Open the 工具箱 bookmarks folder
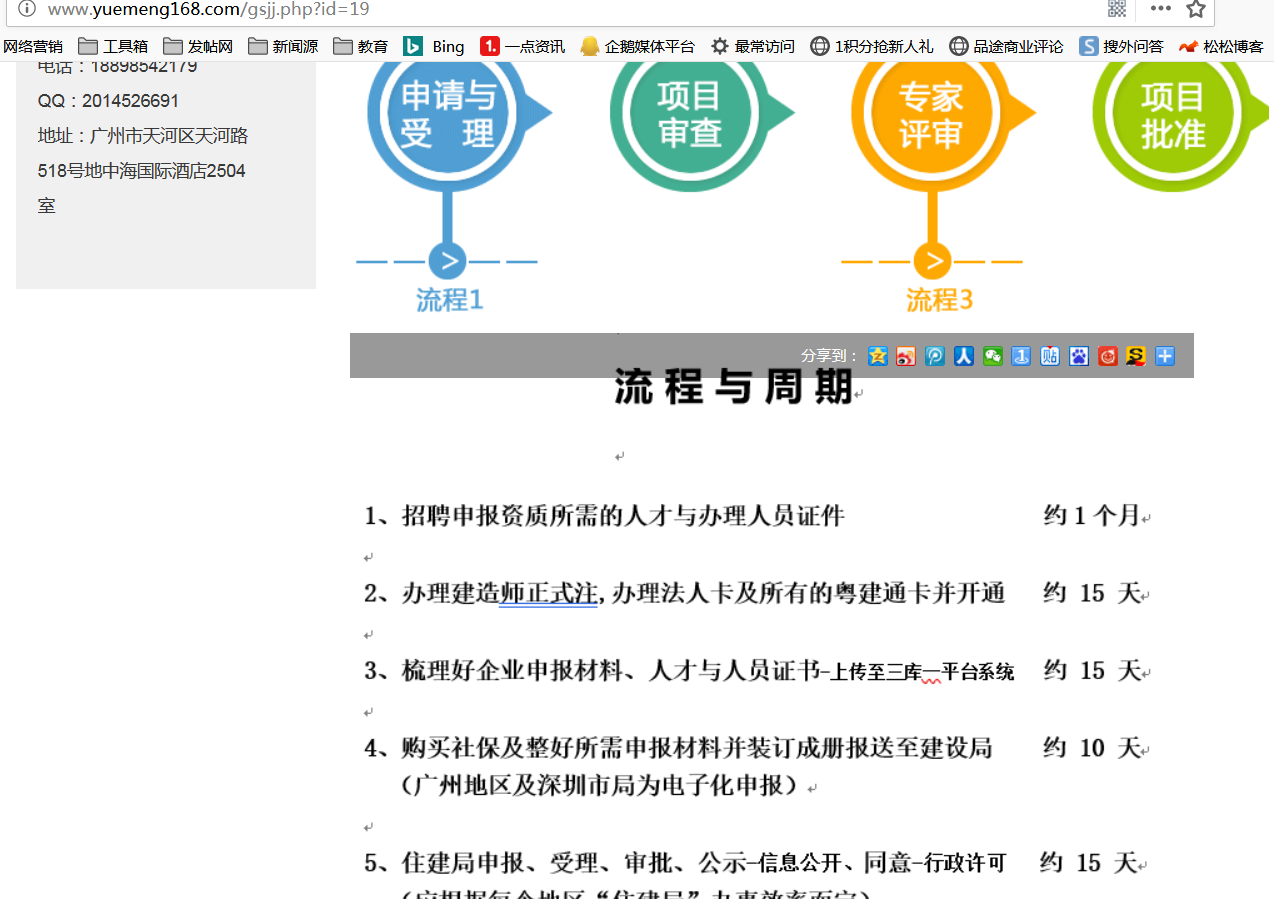1274x899 pixels. (113, 46)
